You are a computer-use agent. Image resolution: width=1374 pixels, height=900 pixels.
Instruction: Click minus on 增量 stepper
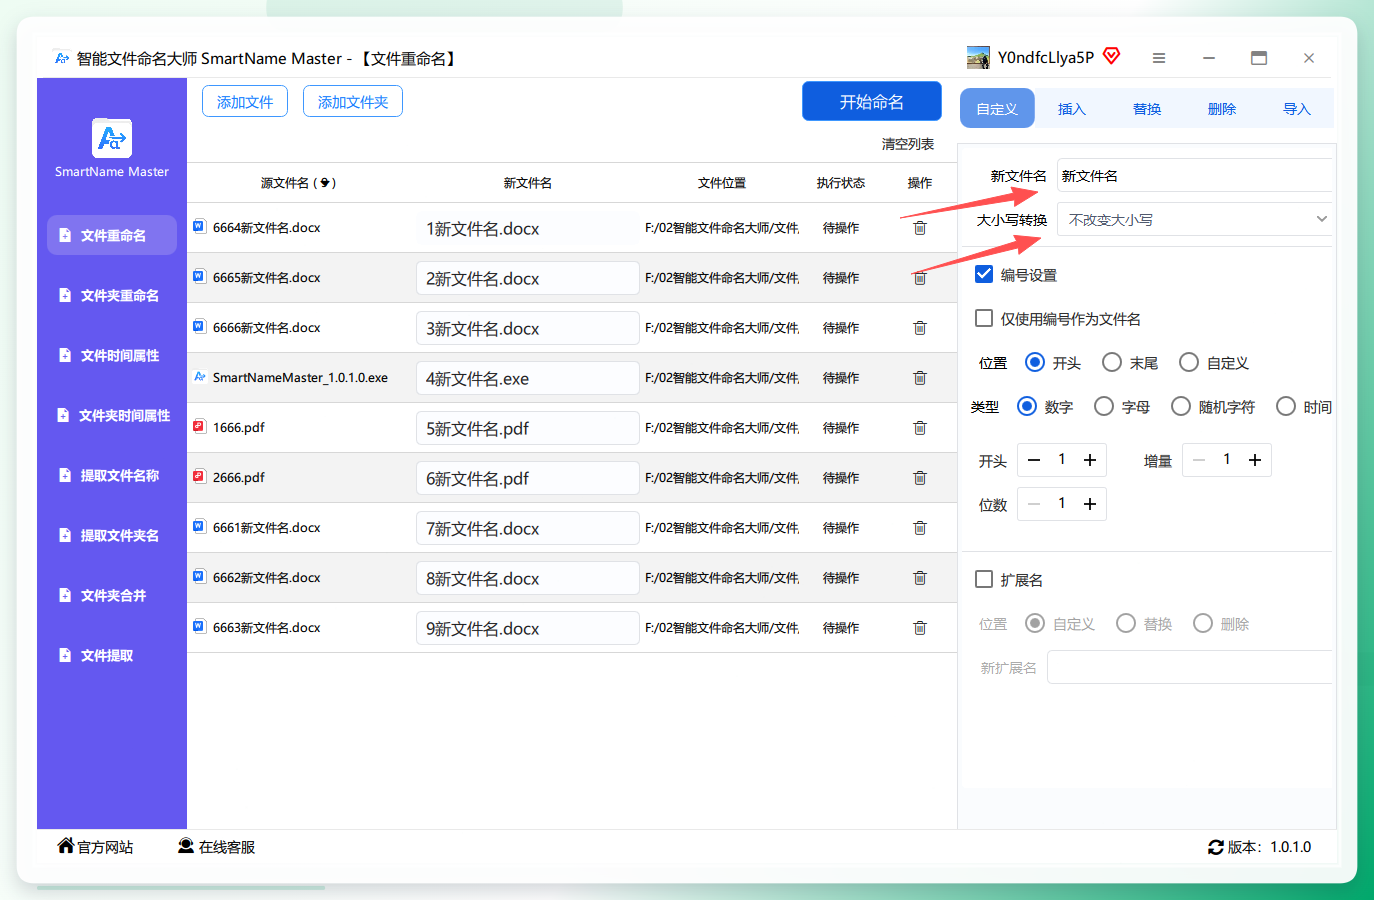1199,460
